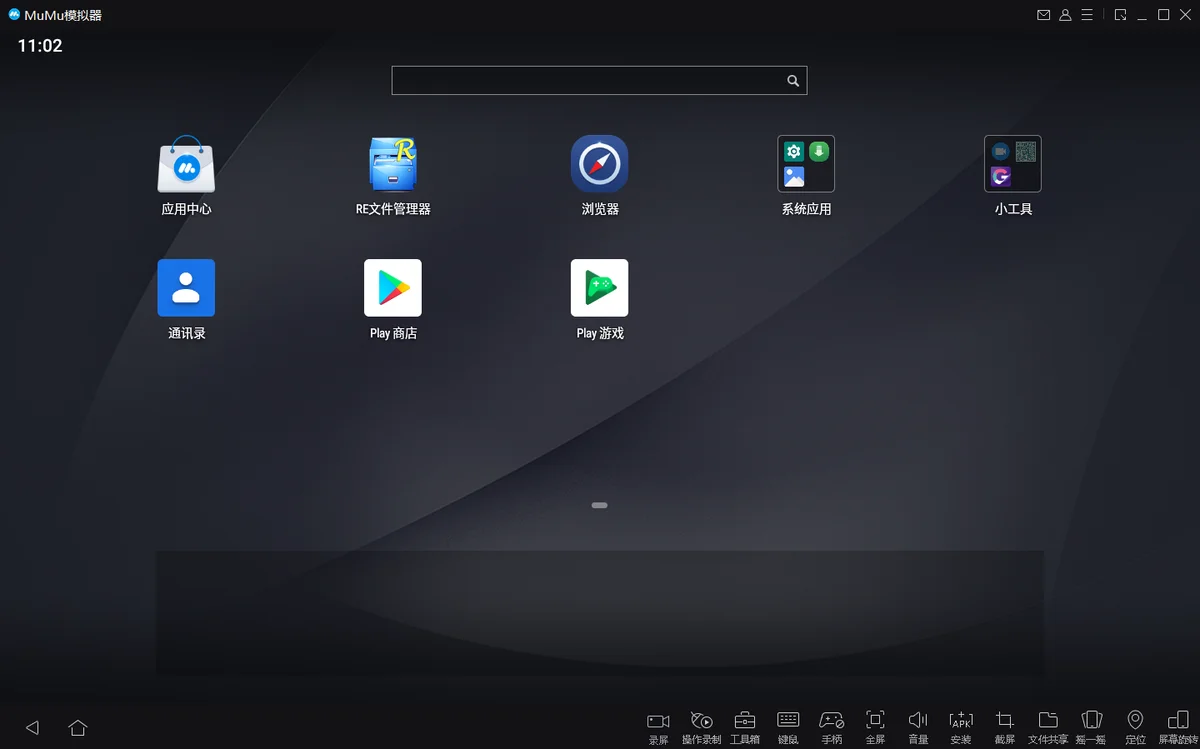Viewport: 1200px width, 749px height.
Task: Click the desktop page indicator
Action: (x=600, y=506)
